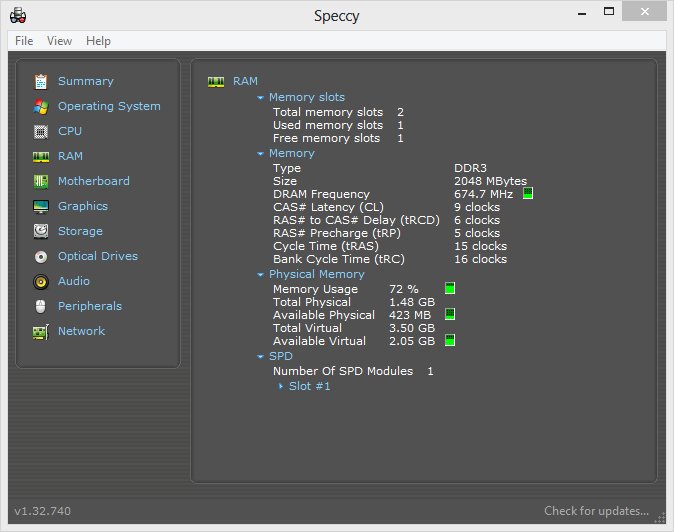
Task: Click the DRAM Frequency green graph icon
Action: pyautogui.click(x=528, y=193)
